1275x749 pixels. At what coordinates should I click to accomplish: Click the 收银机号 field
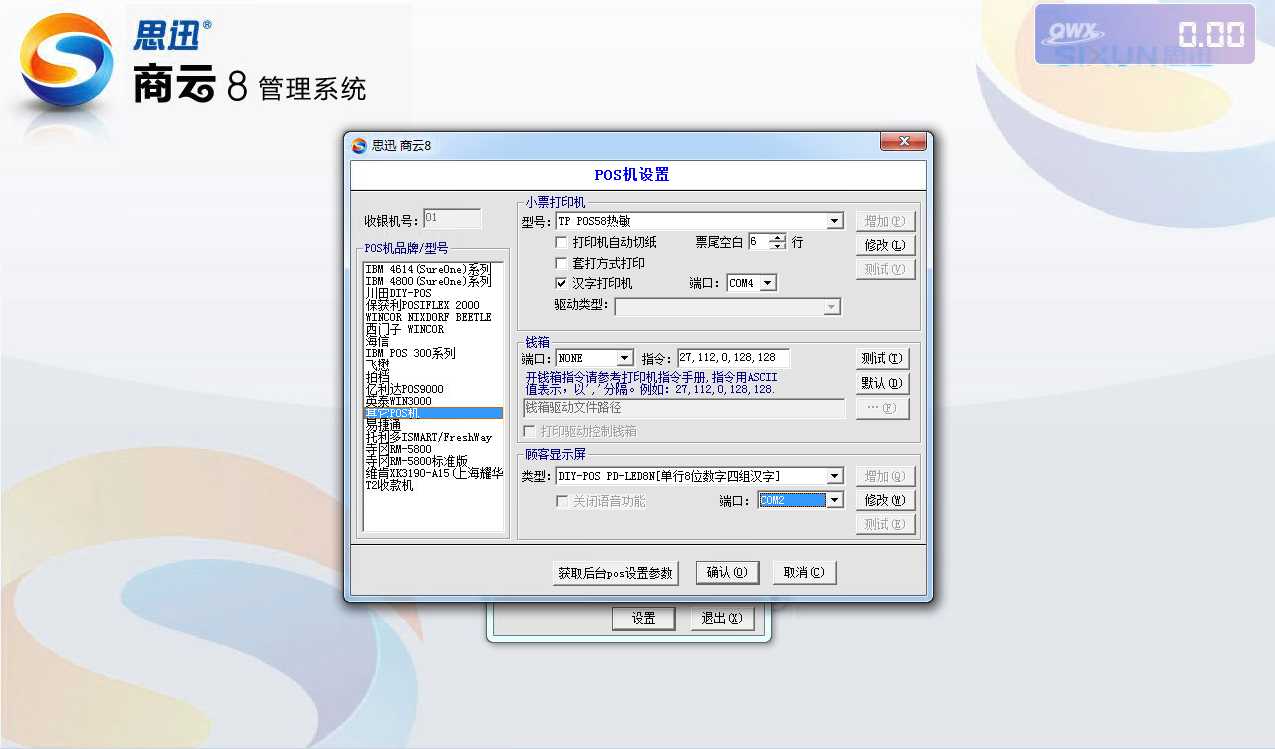[452, 218]
